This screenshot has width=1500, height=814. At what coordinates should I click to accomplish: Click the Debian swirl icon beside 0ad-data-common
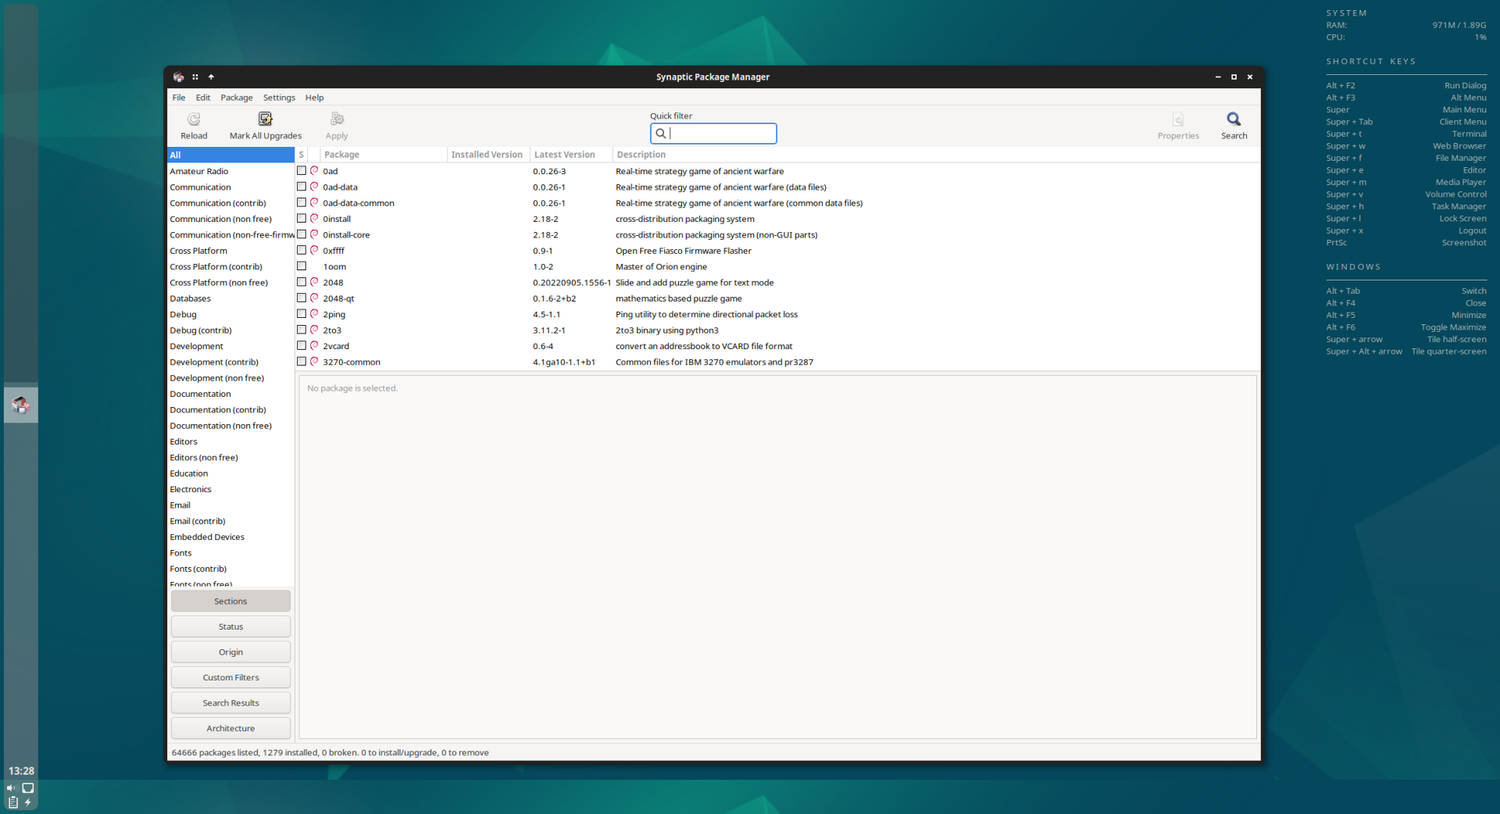pyautogui.click(x=314, y=202)
